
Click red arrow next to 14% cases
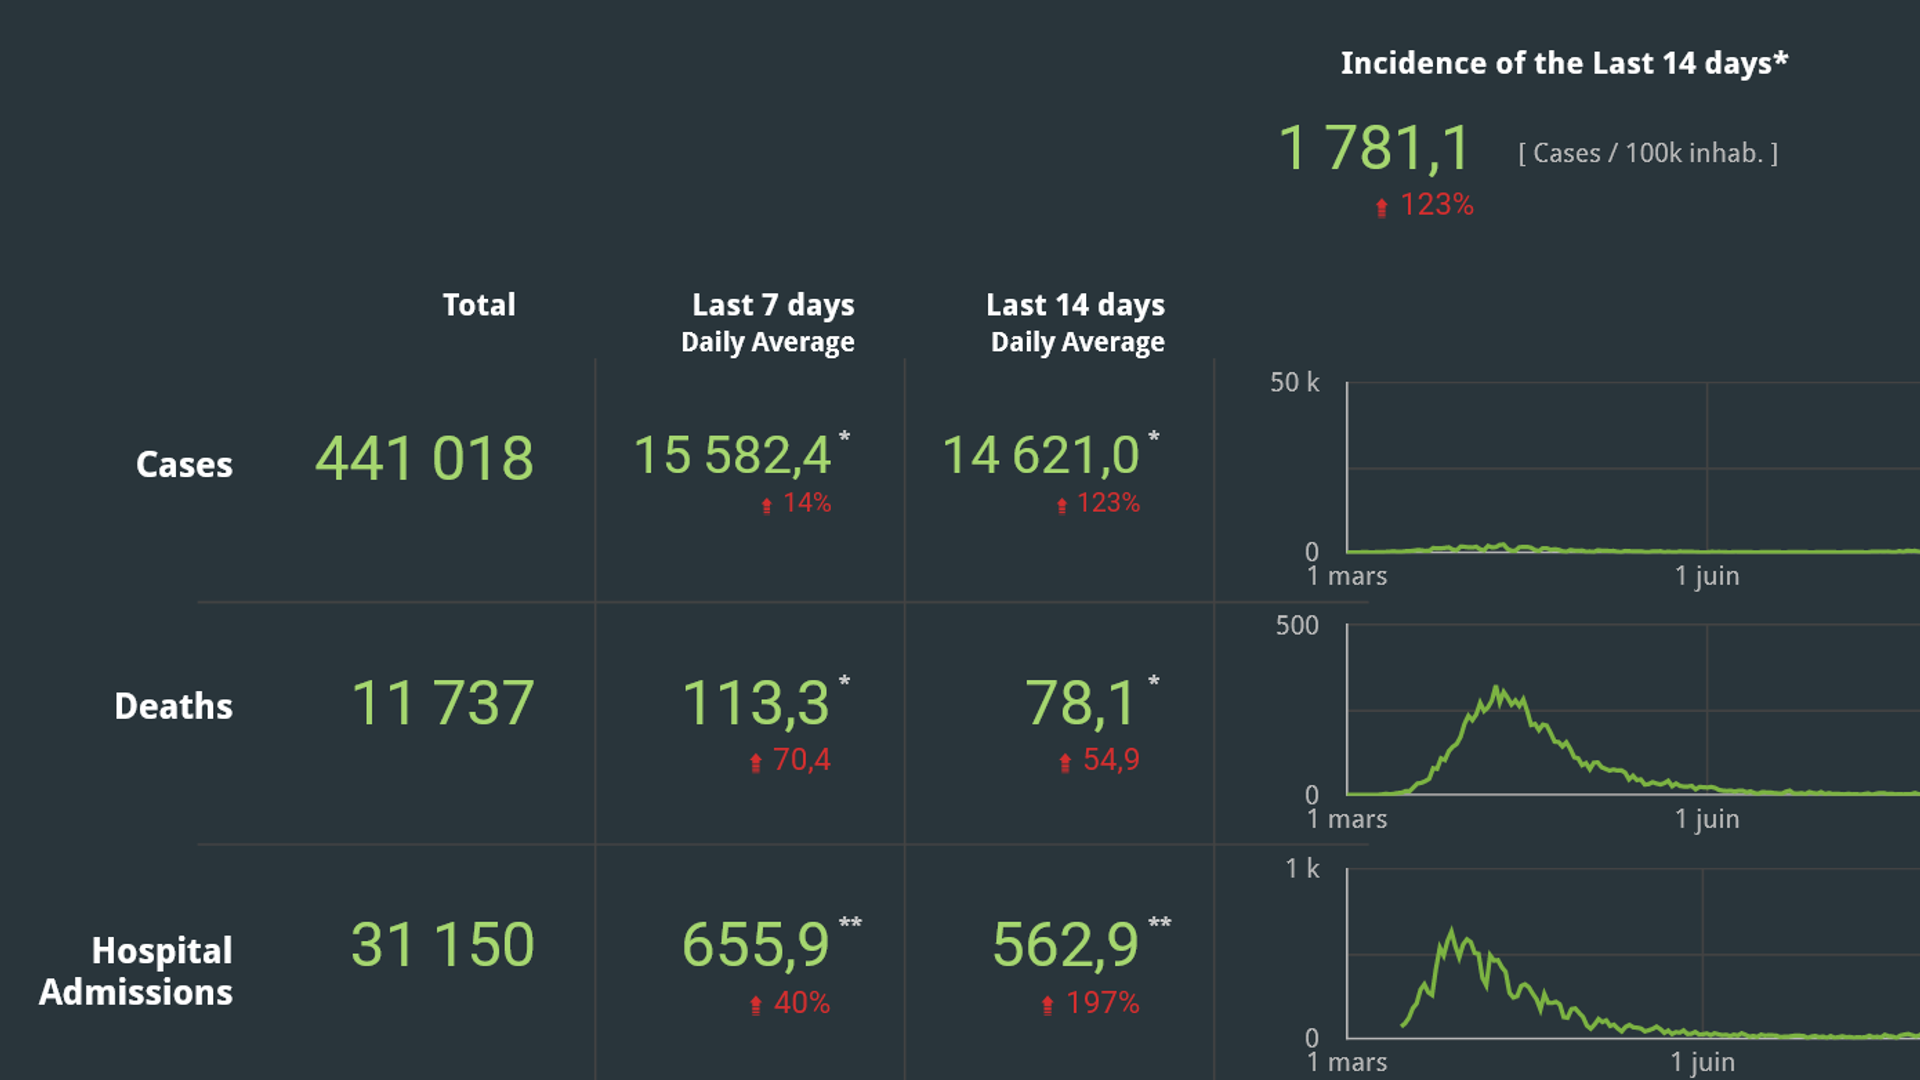(x=767, y=505)
